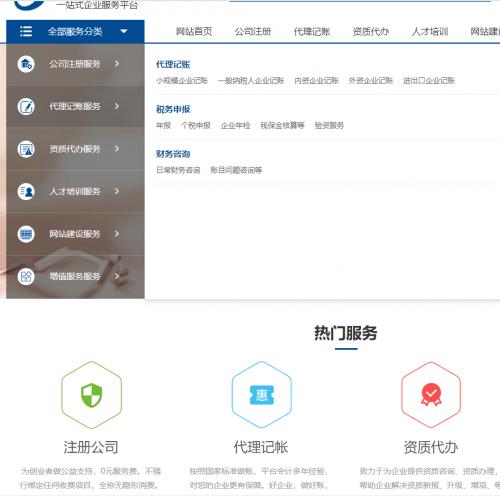Click the 增值服务服务 squares icon
The image size is (500, 500).
(26, 276)
